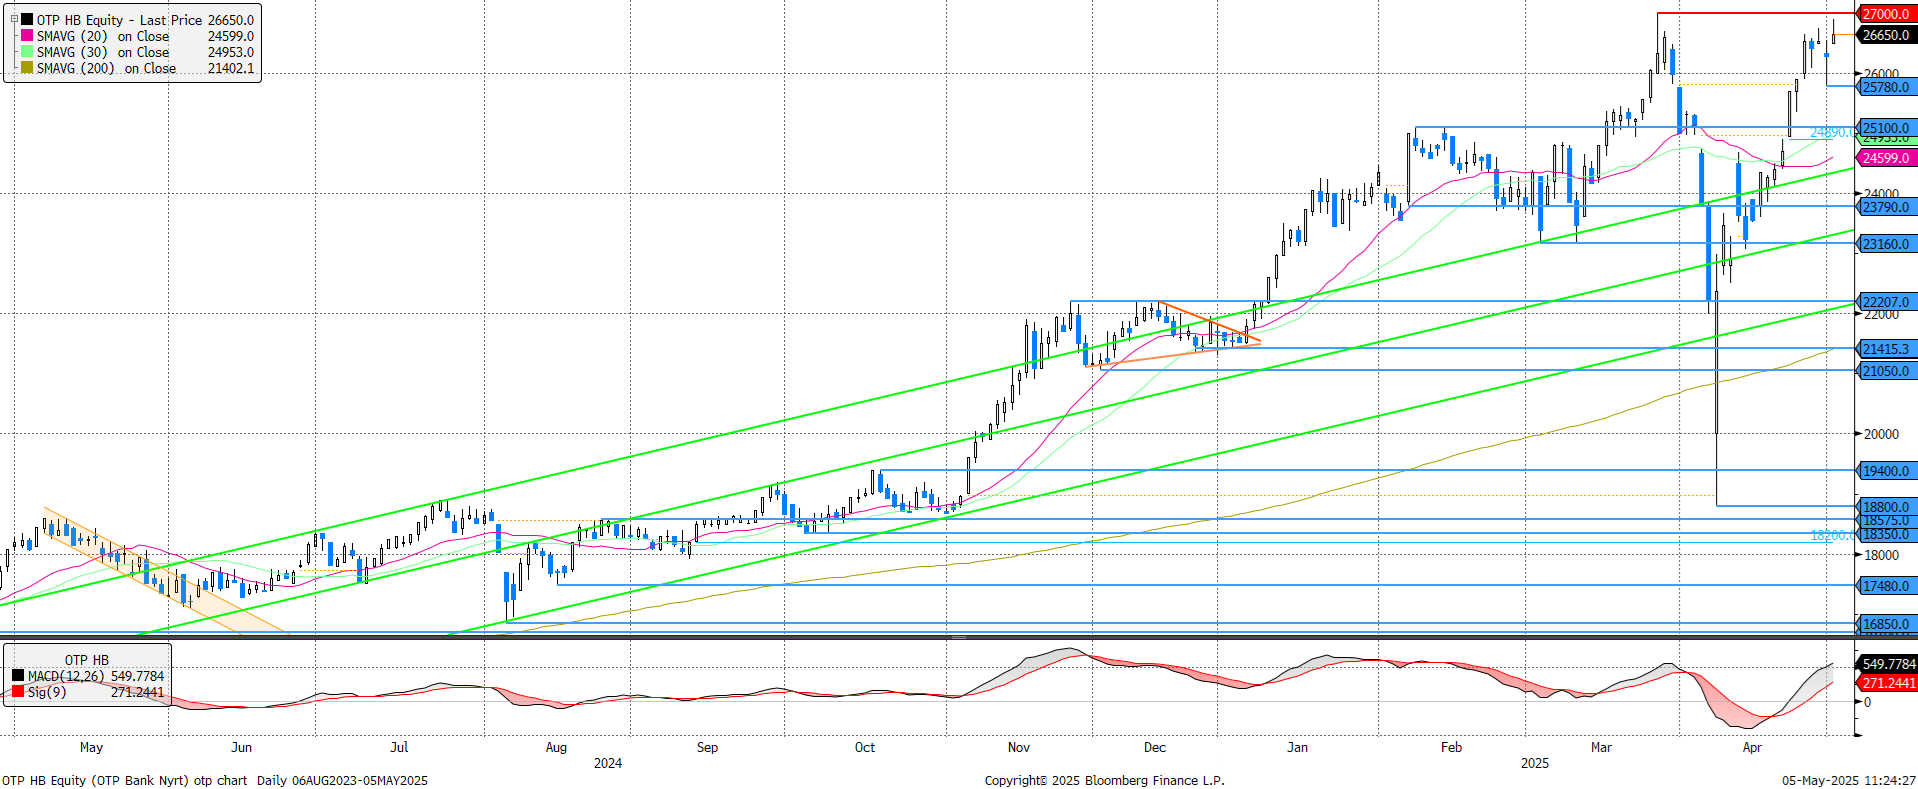This screenshot has width=1918, height=789.
Task: Click the red 27000.0 price label
Action: (1886, 14)
